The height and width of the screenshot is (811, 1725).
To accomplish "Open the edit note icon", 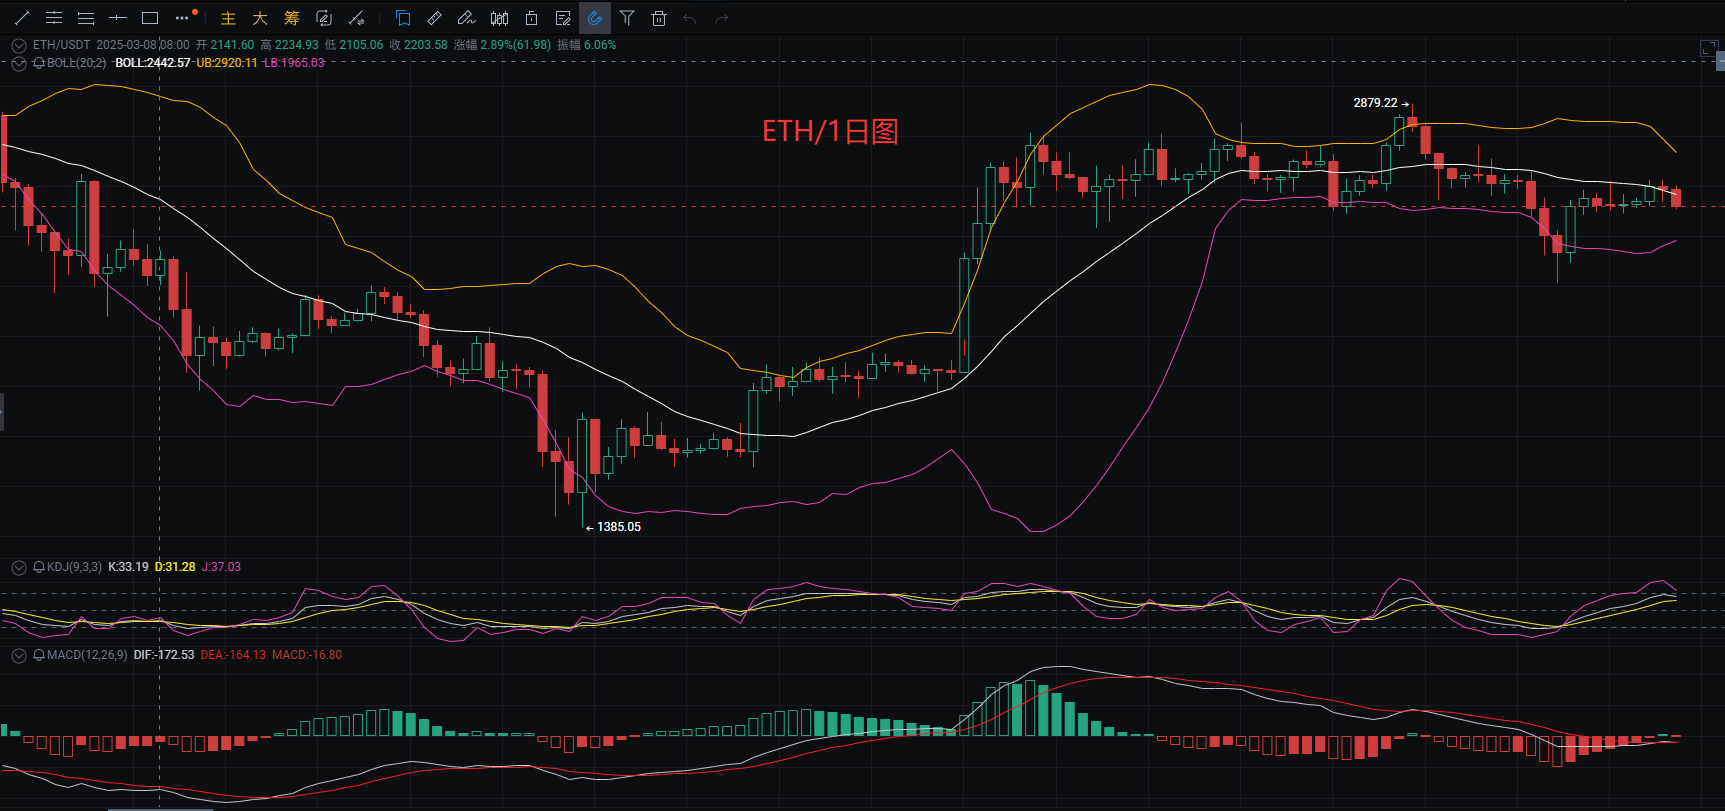I will (x=563, y=18).
